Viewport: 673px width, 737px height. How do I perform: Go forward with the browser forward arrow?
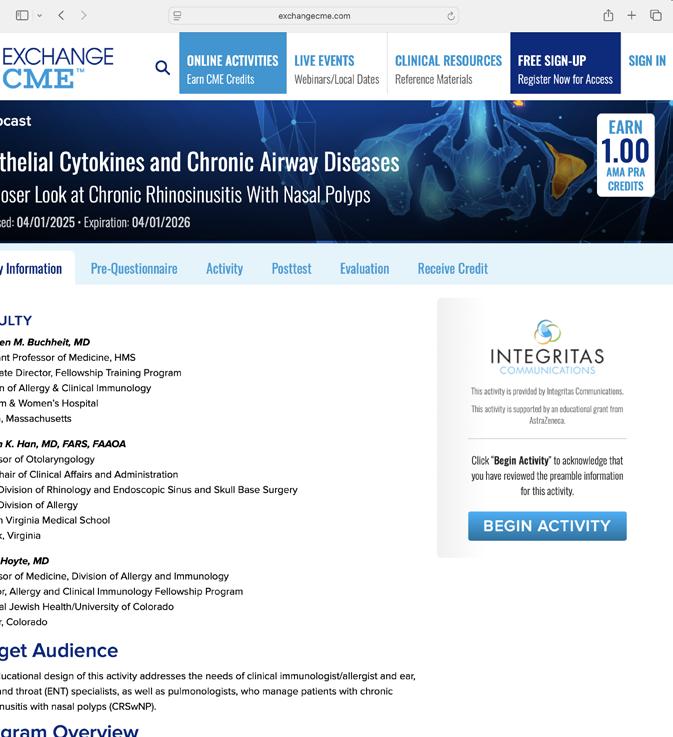tap(84, 16)
